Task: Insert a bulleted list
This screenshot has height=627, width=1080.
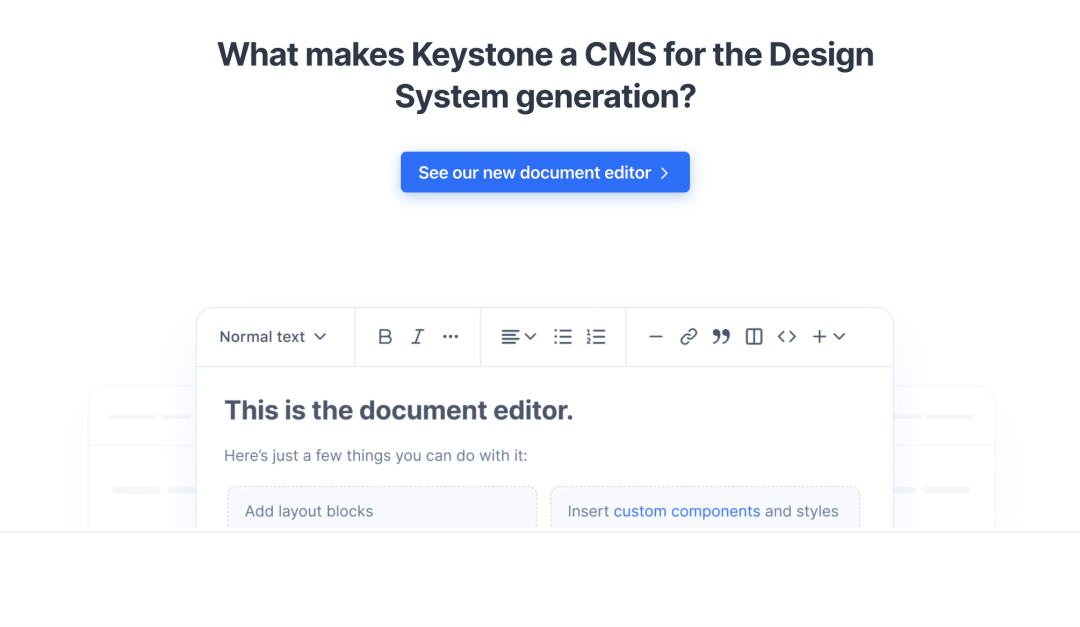Action: [x=563, y=336]
